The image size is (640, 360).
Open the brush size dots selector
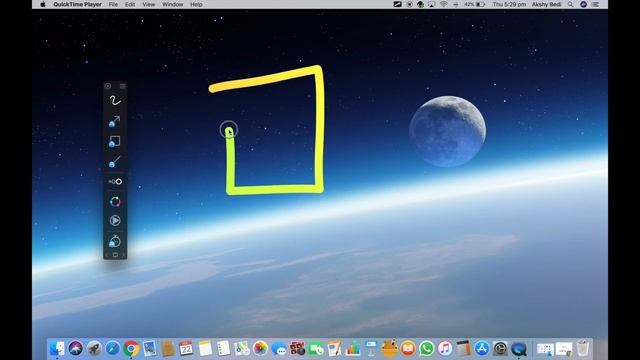point(115,182)
